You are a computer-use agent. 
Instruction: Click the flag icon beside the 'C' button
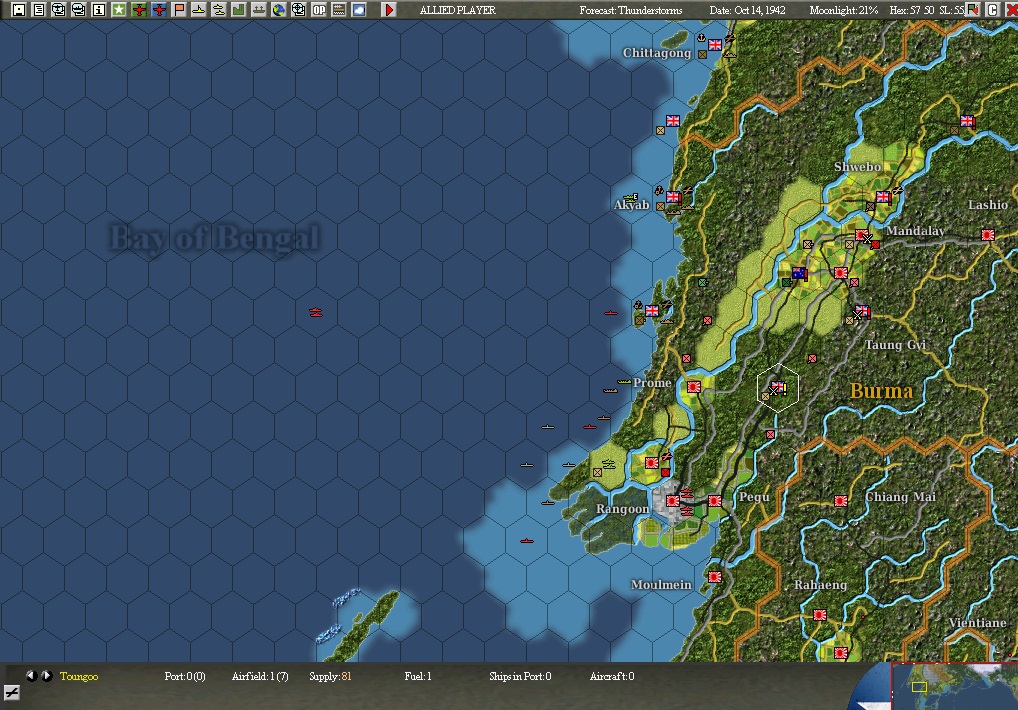pyautogui.click(x=973, y=10)
